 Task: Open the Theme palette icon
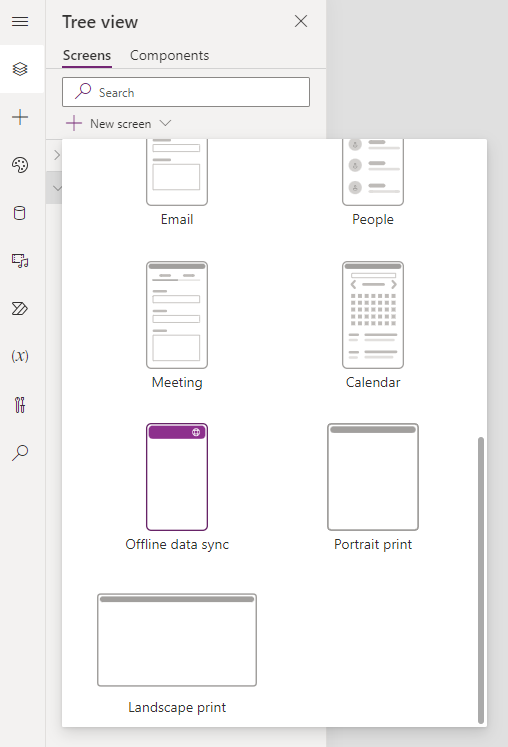click(x=20, y=165)
